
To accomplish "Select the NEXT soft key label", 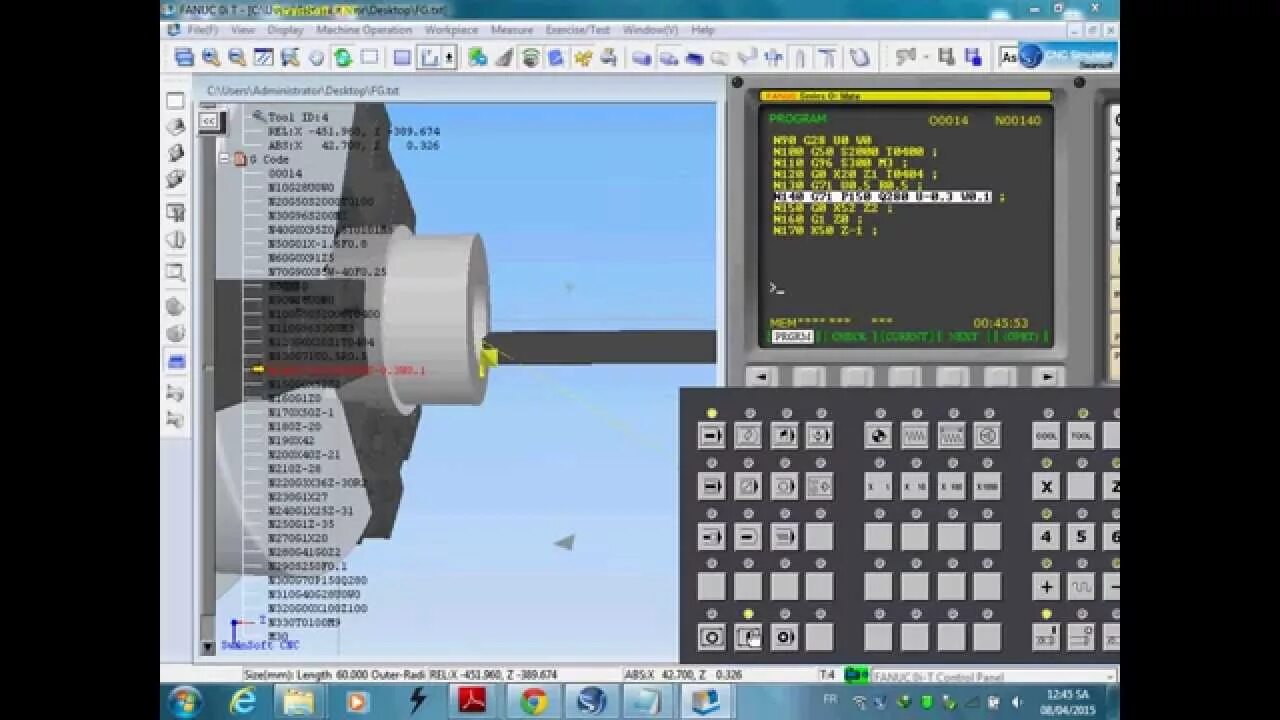I will click(x=963, y=337).
